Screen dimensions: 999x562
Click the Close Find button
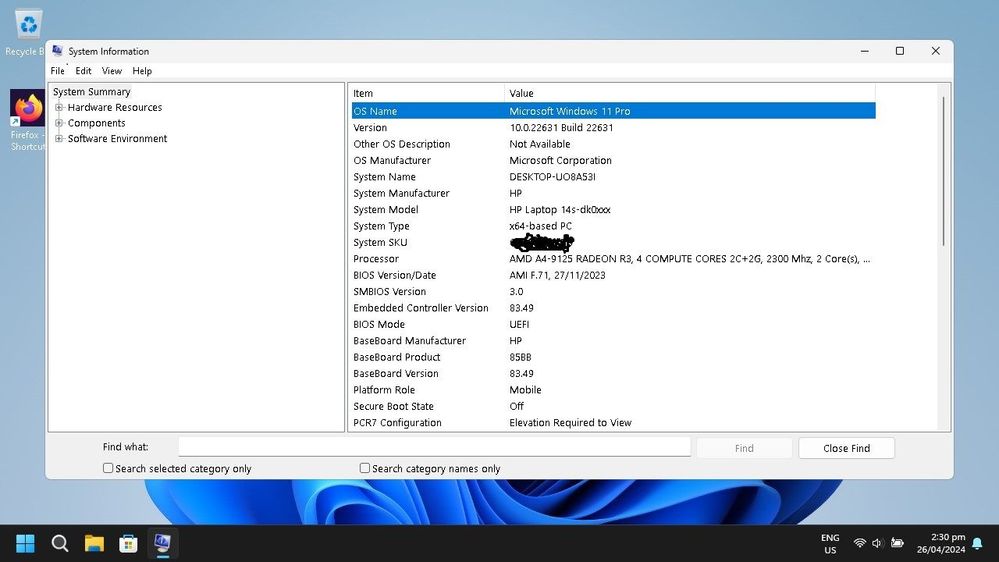pos(846,448)
